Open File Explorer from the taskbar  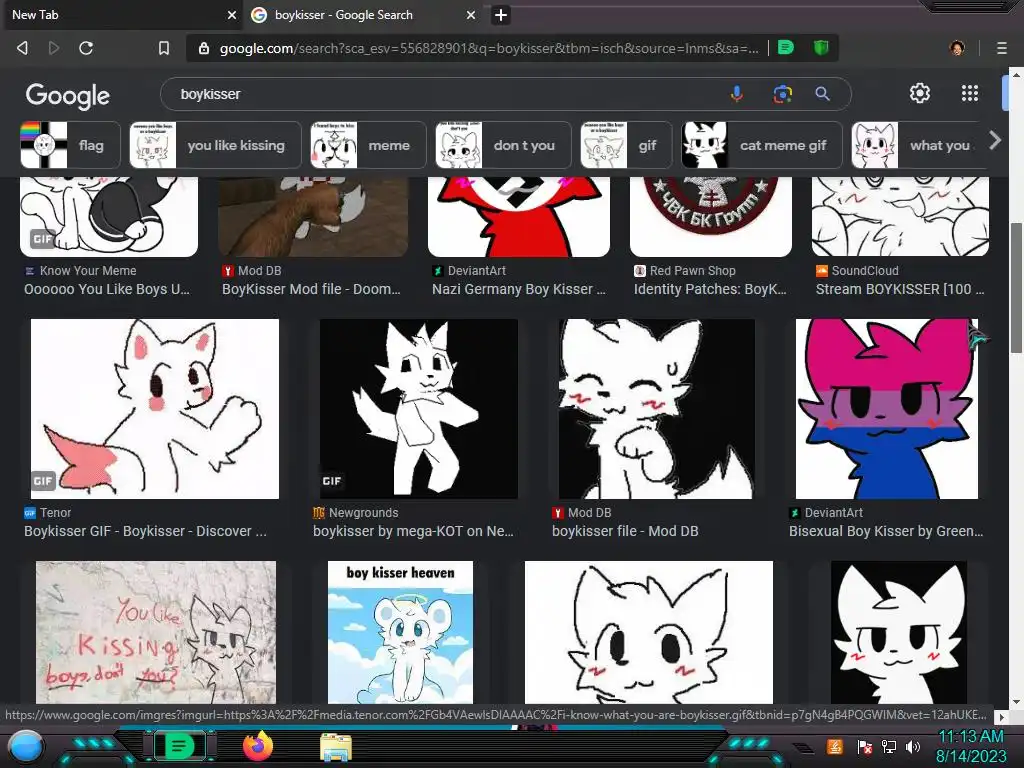pos(336,747)
